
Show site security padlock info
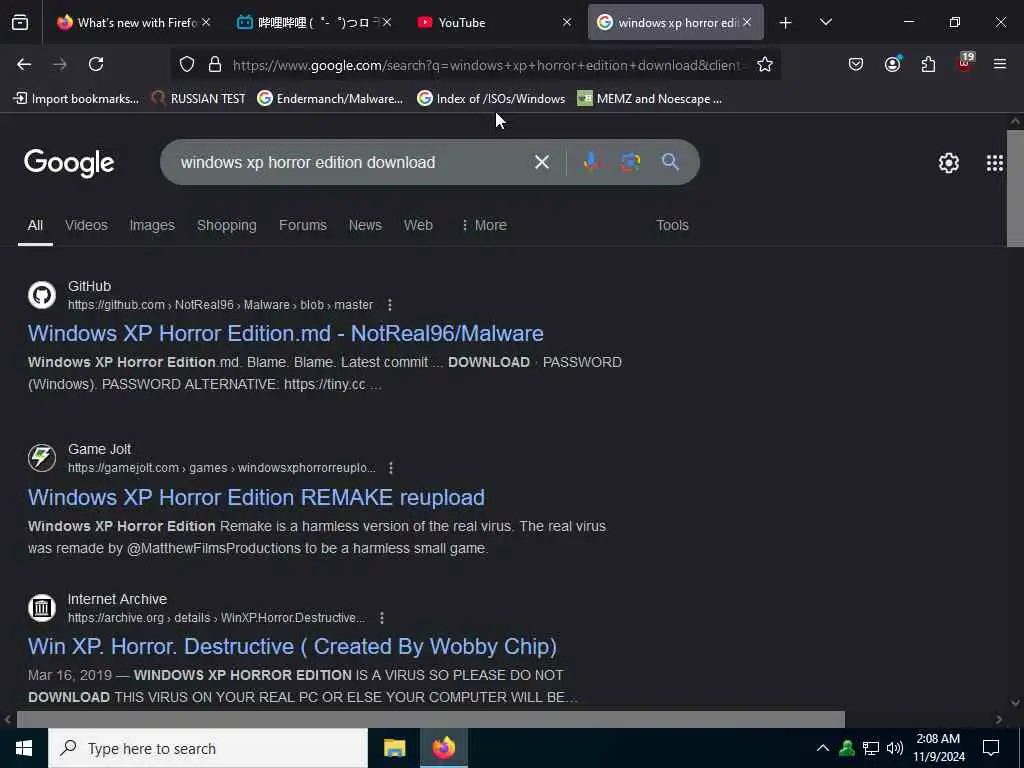215,65
